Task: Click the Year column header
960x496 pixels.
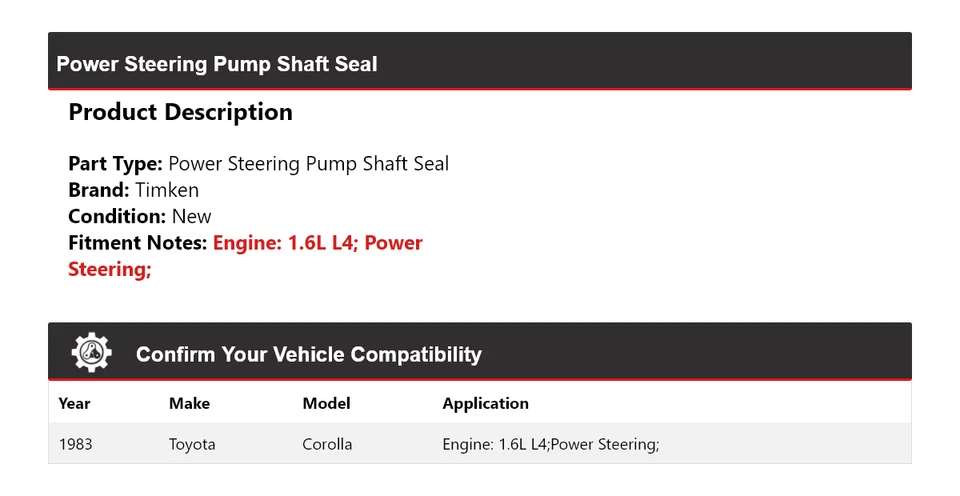Action: point(74,404)
